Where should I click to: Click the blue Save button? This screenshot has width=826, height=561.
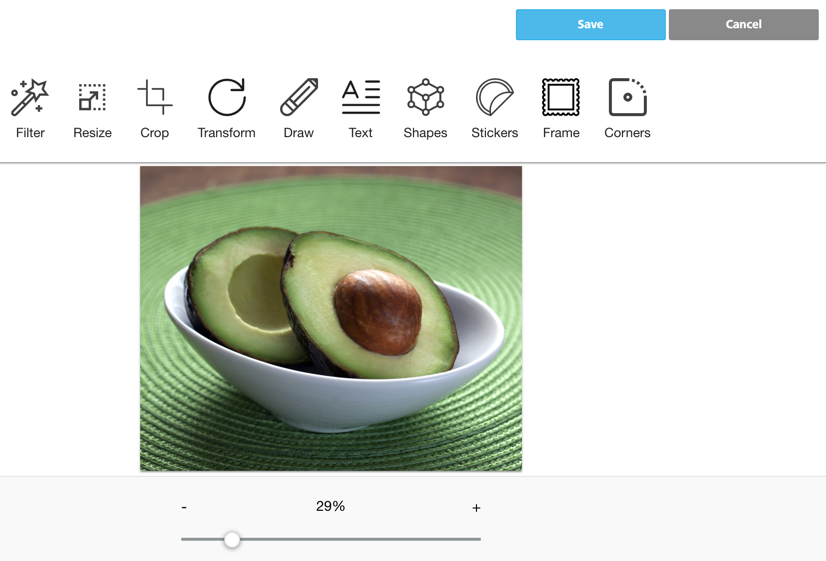(591, 24)
